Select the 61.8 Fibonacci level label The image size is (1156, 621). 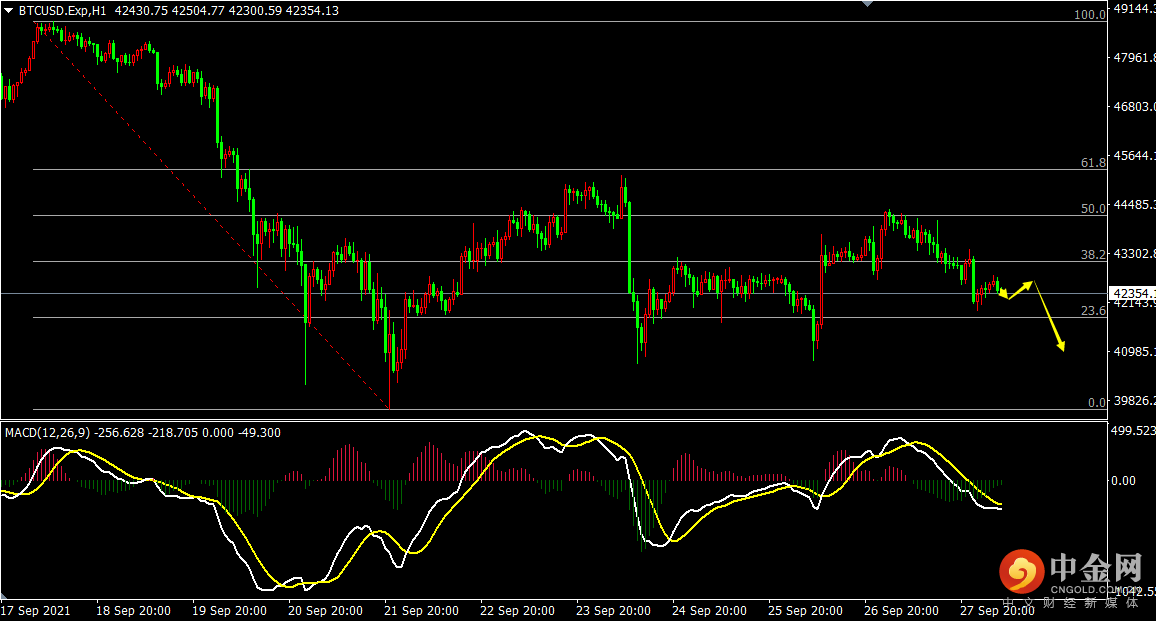tap(1093, 162)
